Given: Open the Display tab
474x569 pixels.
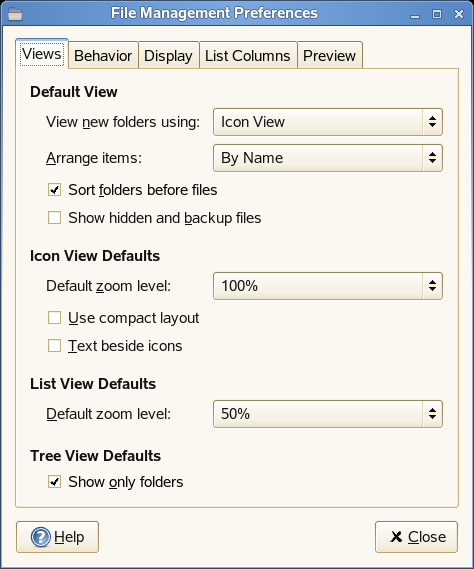Looking at the screenshot, I should click(x=168, y=56).
